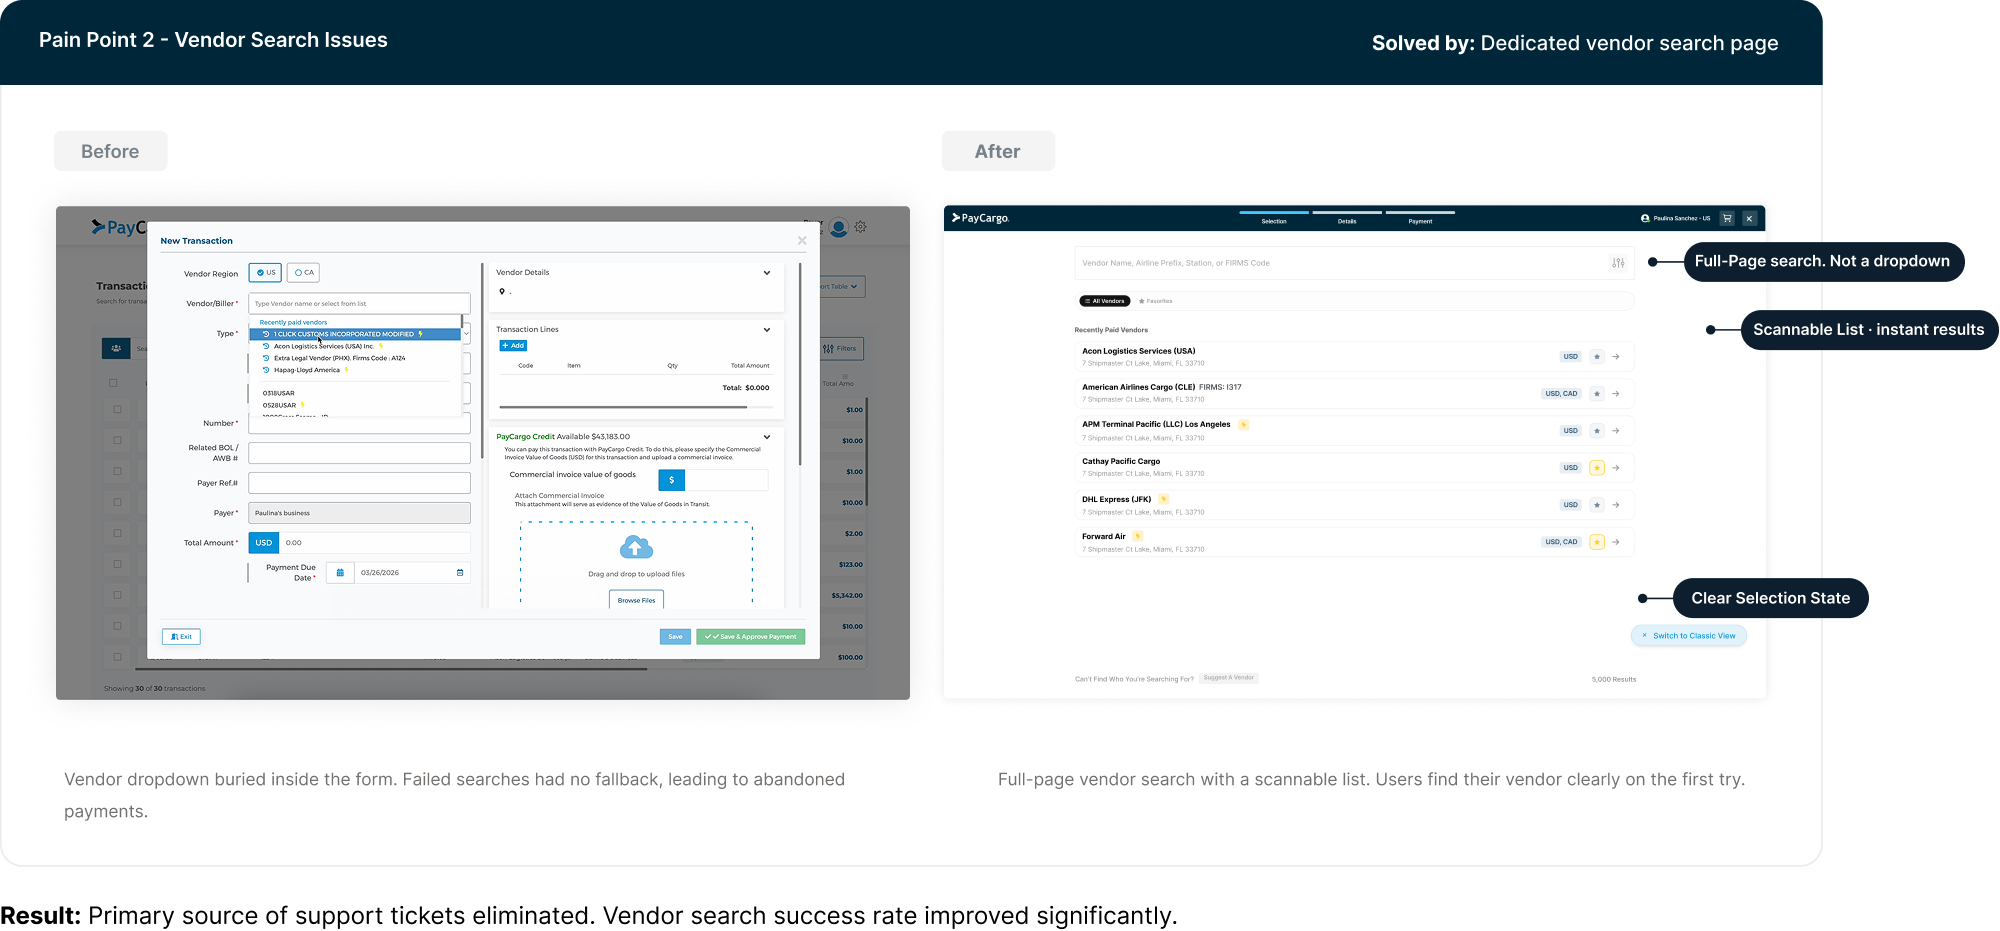Tick the header checkbox in Before transactions table
The image size is (2000, 931).
tap(113, 383)
